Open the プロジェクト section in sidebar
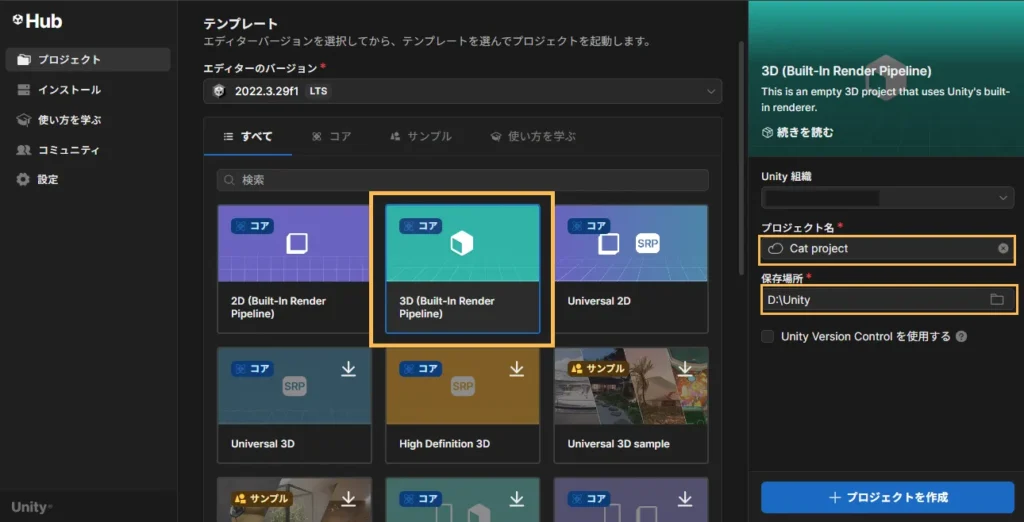 (x=88, y=59)
